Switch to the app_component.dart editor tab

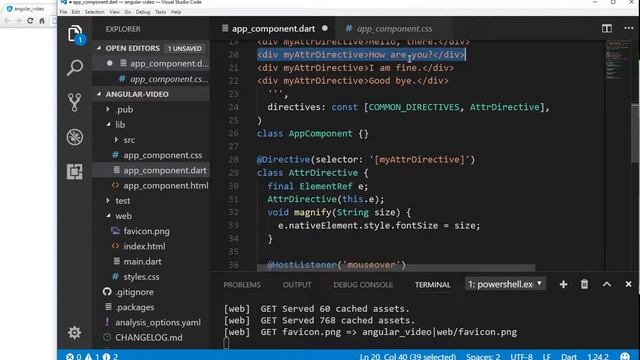(273, 29)
